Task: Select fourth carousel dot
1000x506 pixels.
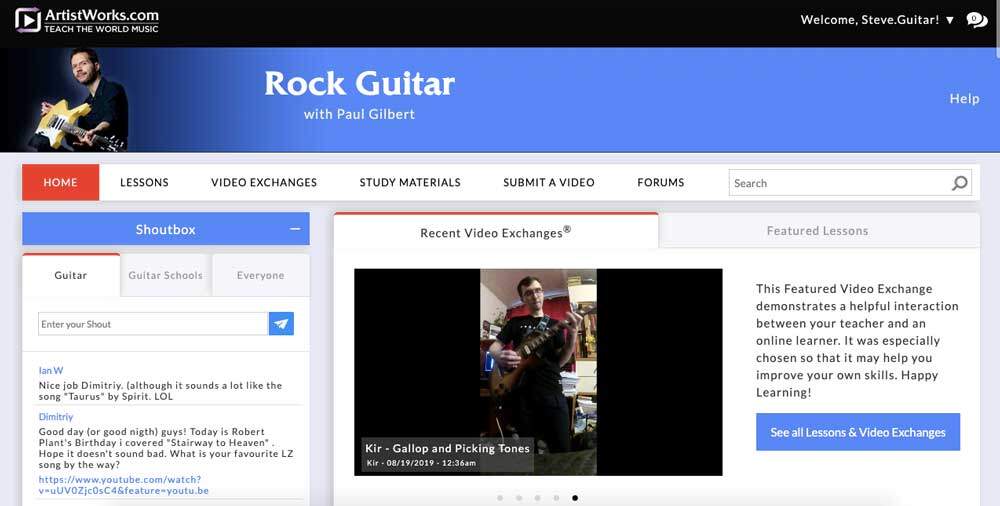Action: 557,498
